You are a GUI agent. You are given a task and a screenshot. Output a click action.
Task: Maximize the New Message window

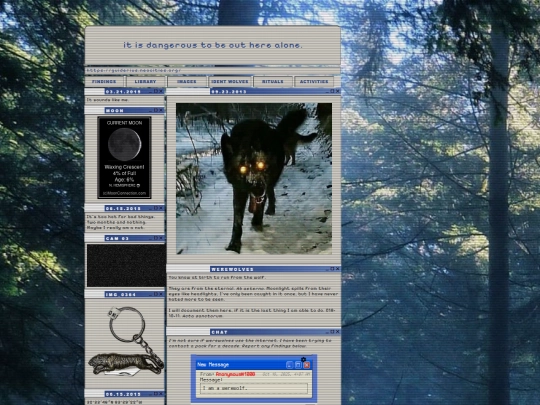298,365
